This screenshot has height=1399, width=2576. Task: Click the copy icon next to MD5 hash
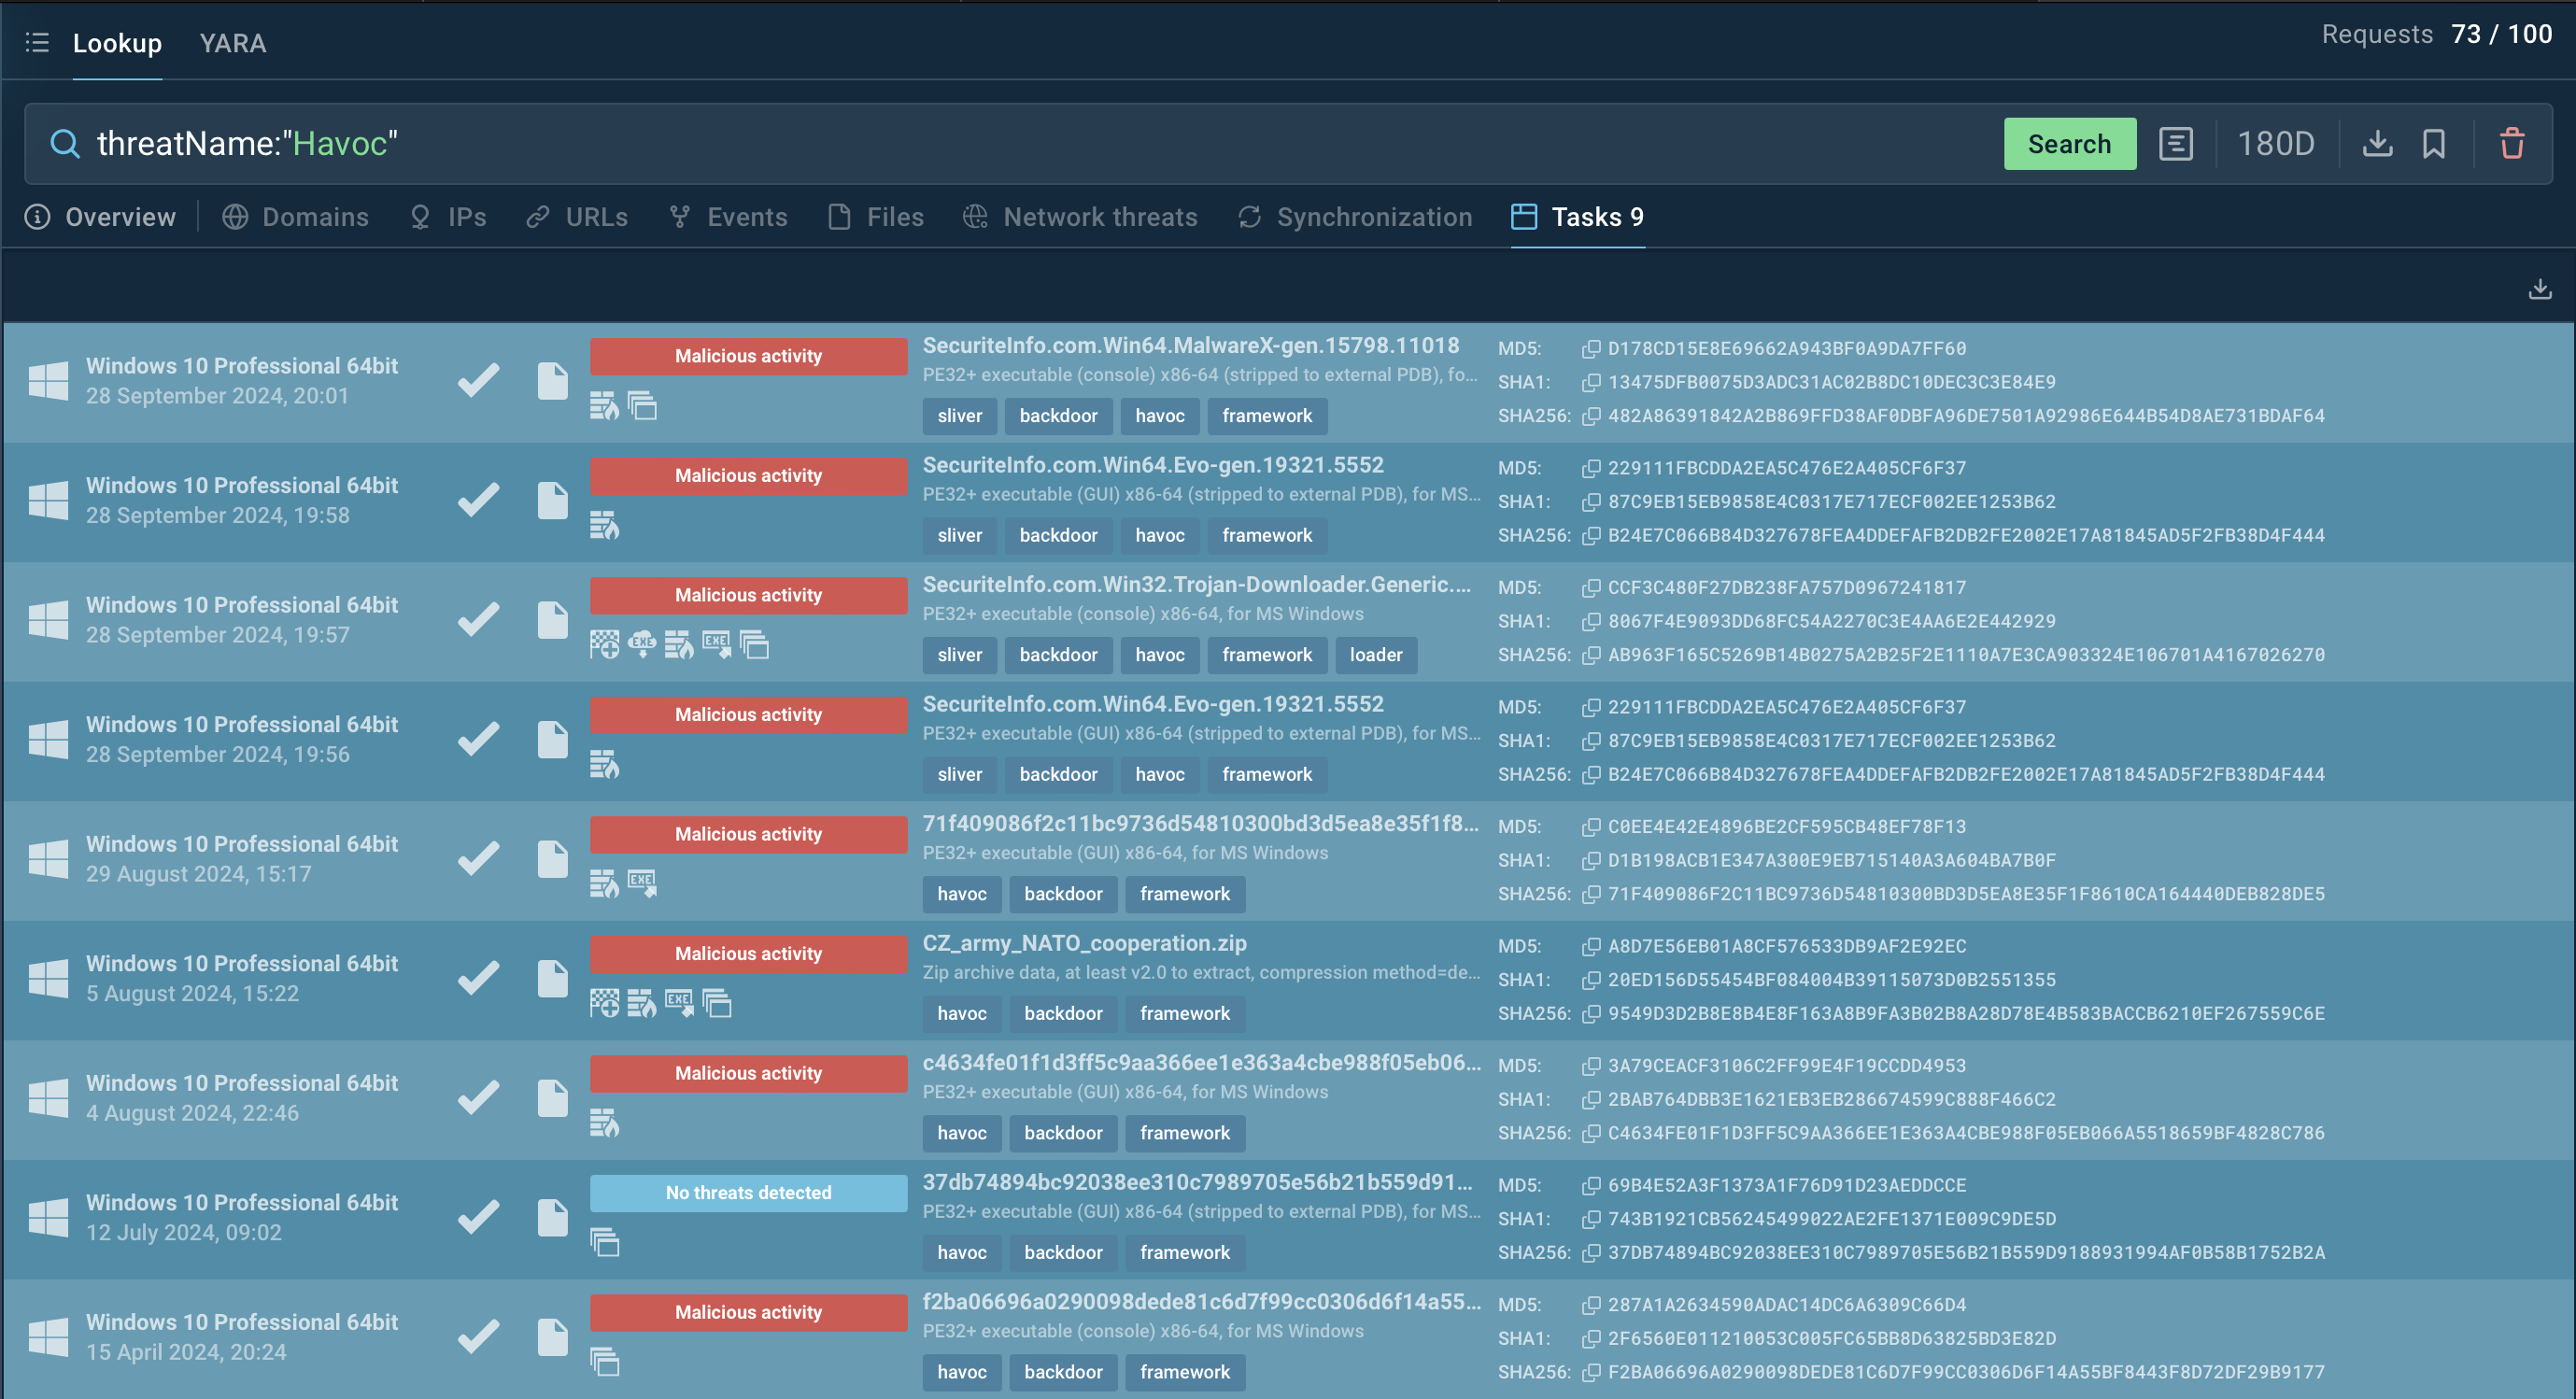[x=1591, y=348]
